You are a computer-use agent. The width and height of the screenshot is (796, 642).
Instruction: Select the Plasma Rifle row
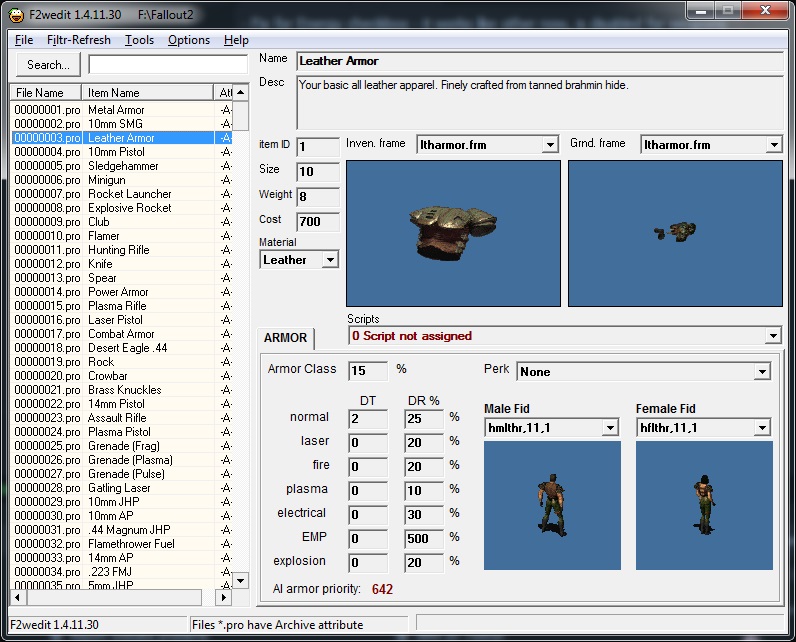(122, 306)
